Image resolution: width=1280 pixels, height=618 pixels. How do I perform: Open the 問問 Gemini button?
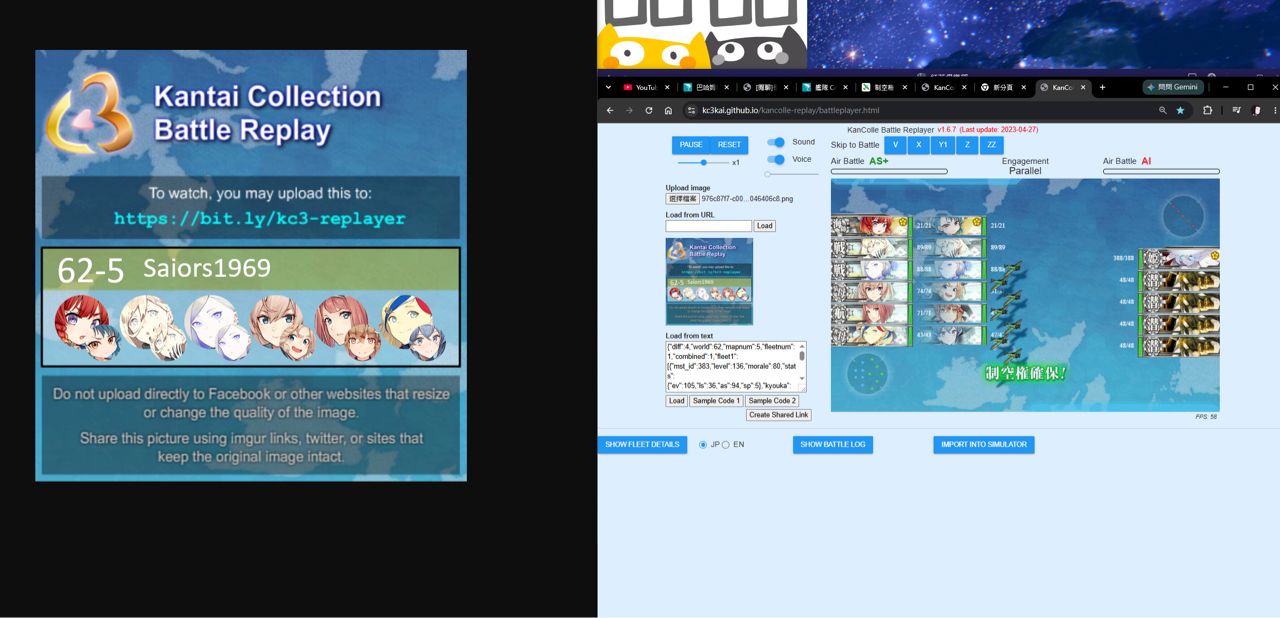click(x=1172, y=87)
